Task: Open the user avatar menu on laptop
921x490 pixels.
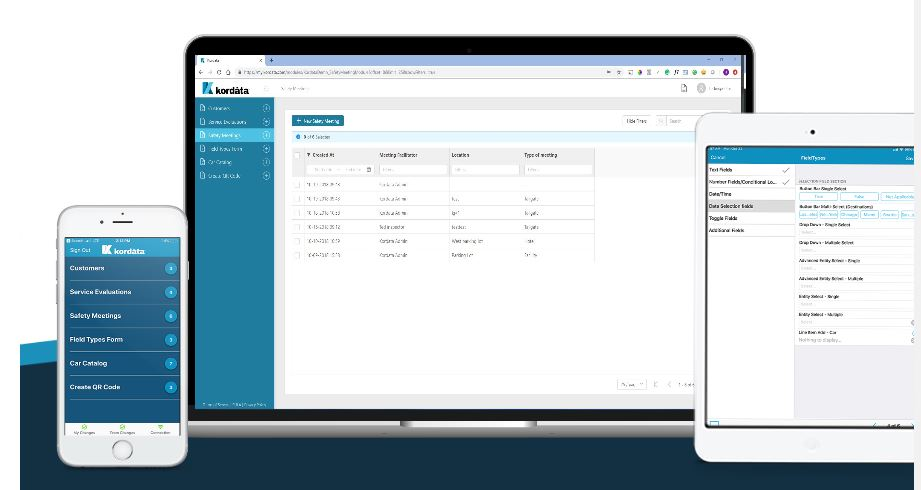Action: pos(701,88)
